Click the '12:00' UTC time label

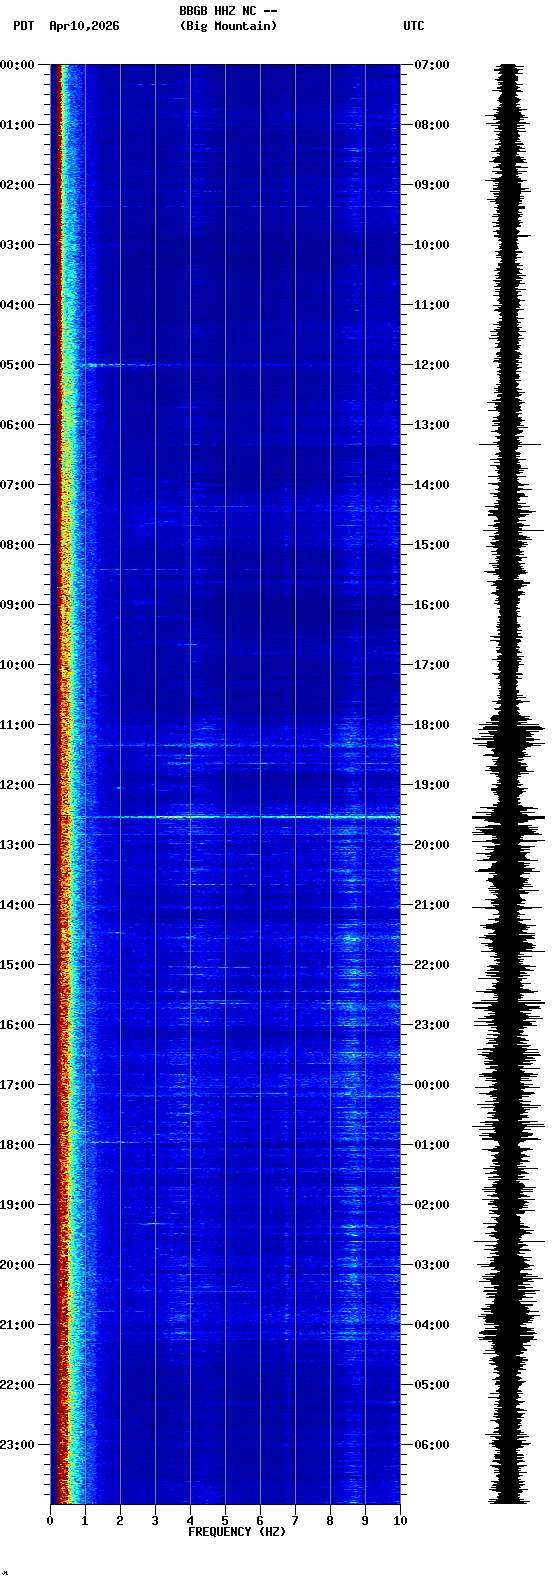(432, 365)
